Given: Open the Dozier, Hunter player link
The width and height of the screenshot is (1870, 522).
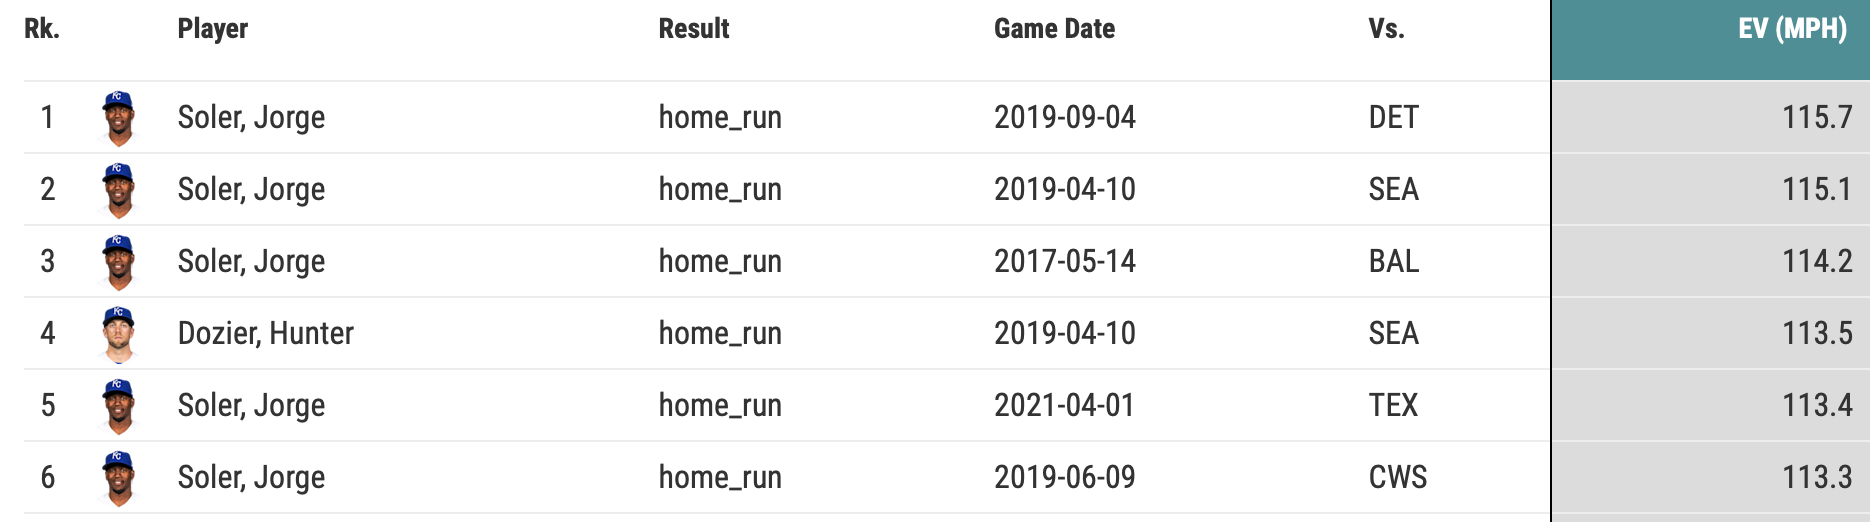Looking at the screenshot, I should pos(265,333).
